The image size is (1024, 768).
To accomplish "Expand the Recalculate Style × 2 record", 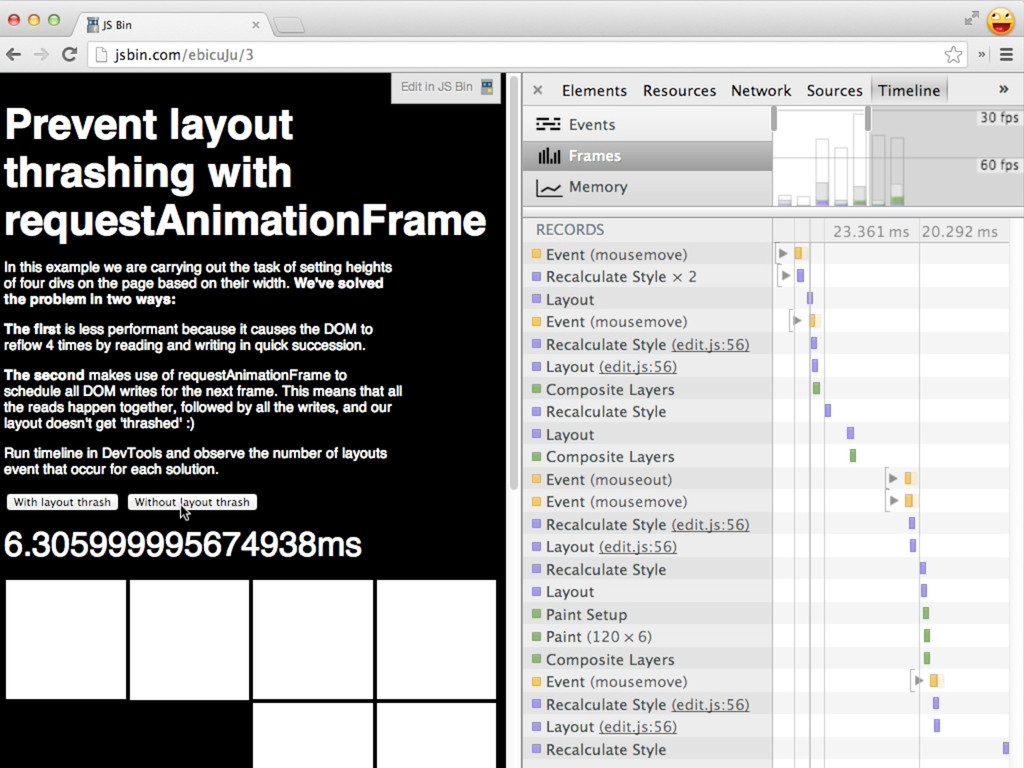I will [786, 276].
